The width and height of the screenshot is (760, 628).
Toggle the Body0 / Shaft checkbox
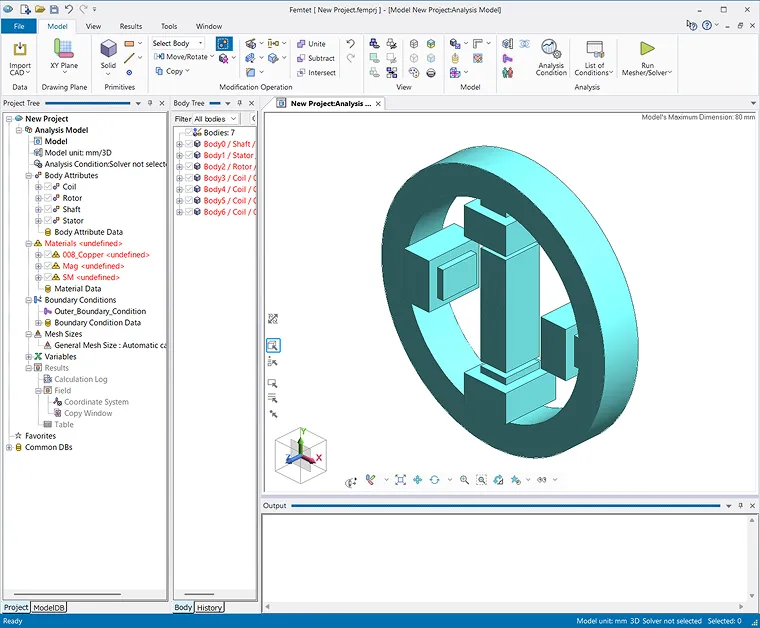[x=189, y=144]
